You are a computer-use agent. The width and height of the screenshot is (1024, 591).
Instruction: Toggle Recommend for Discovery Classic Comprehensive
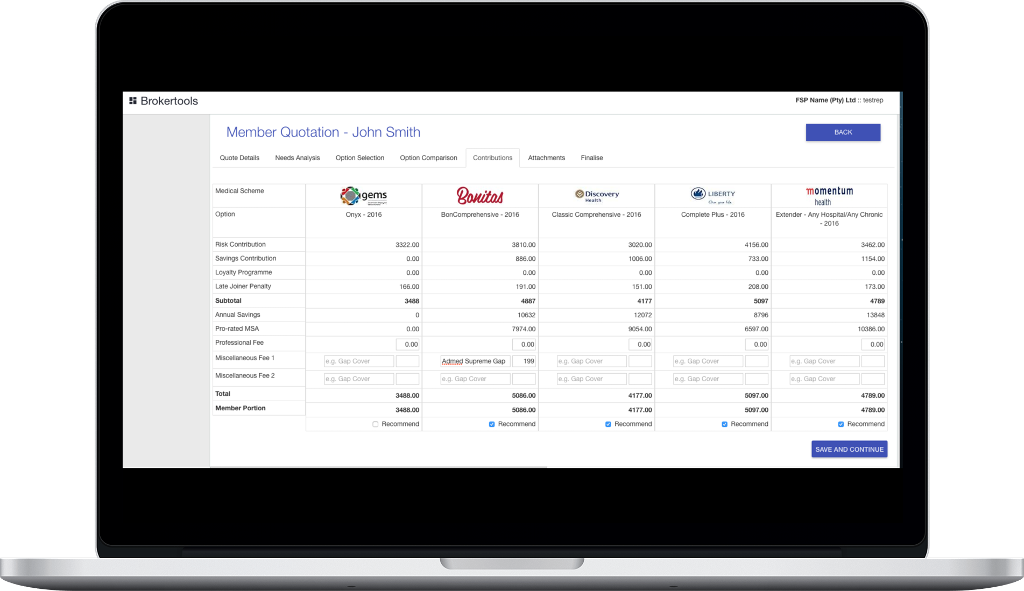(x=608, y=424)
